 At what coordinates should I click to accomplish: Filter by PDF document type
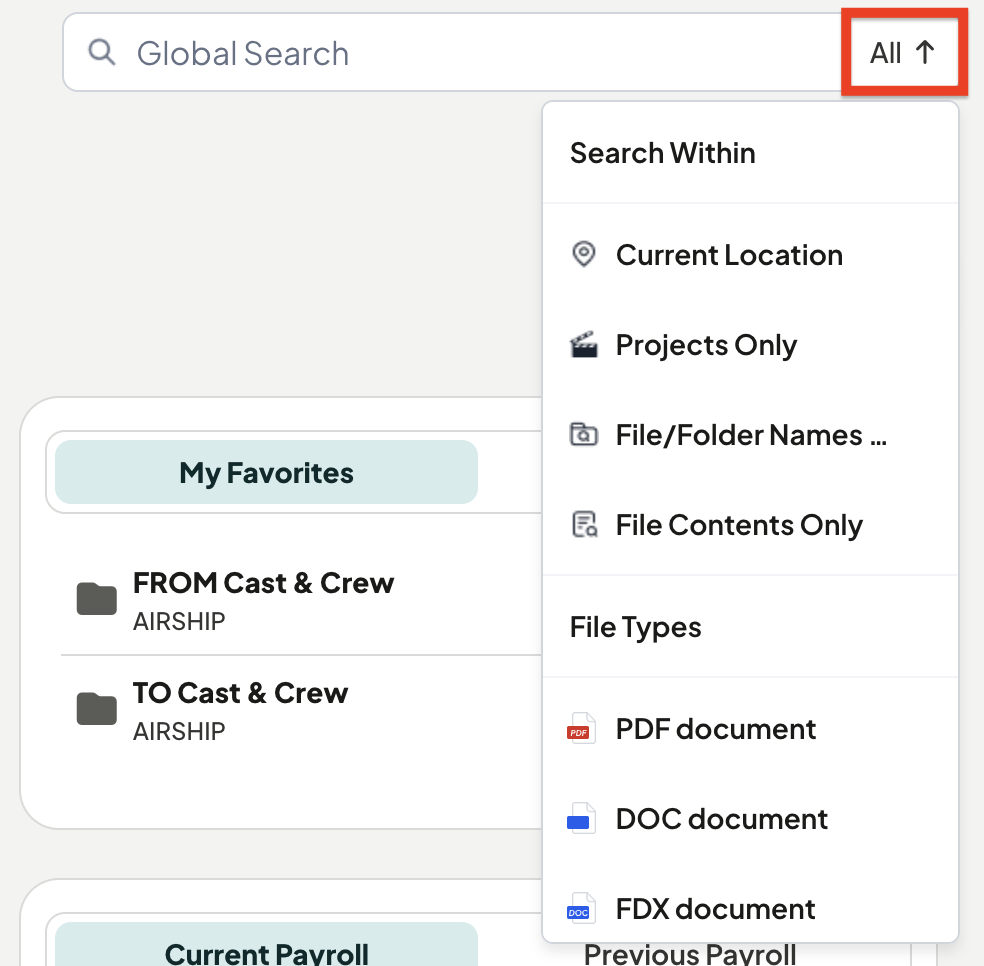tap(751, 729)
